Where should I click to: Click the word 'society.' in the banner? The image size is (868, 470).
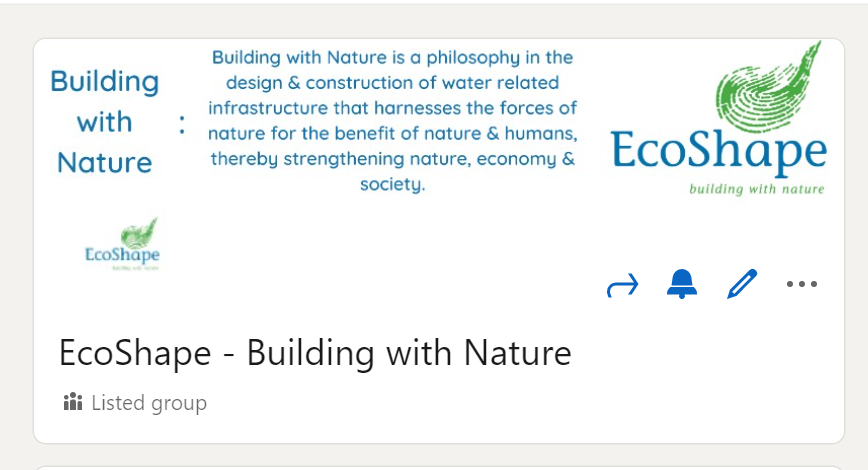[x=392, y=184]
